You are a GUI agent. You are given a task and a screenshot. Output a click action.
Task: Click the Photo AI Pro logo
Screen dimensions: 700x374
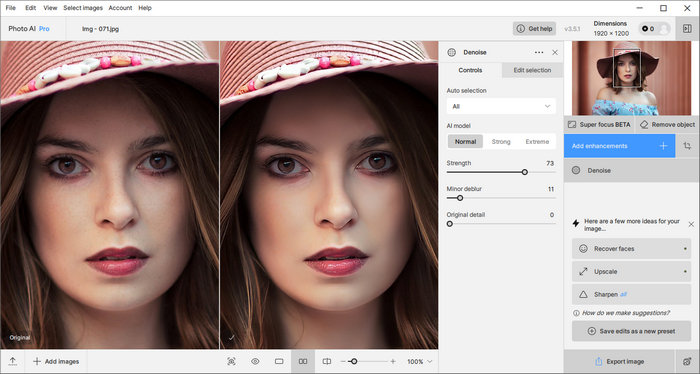pos(29,29)
